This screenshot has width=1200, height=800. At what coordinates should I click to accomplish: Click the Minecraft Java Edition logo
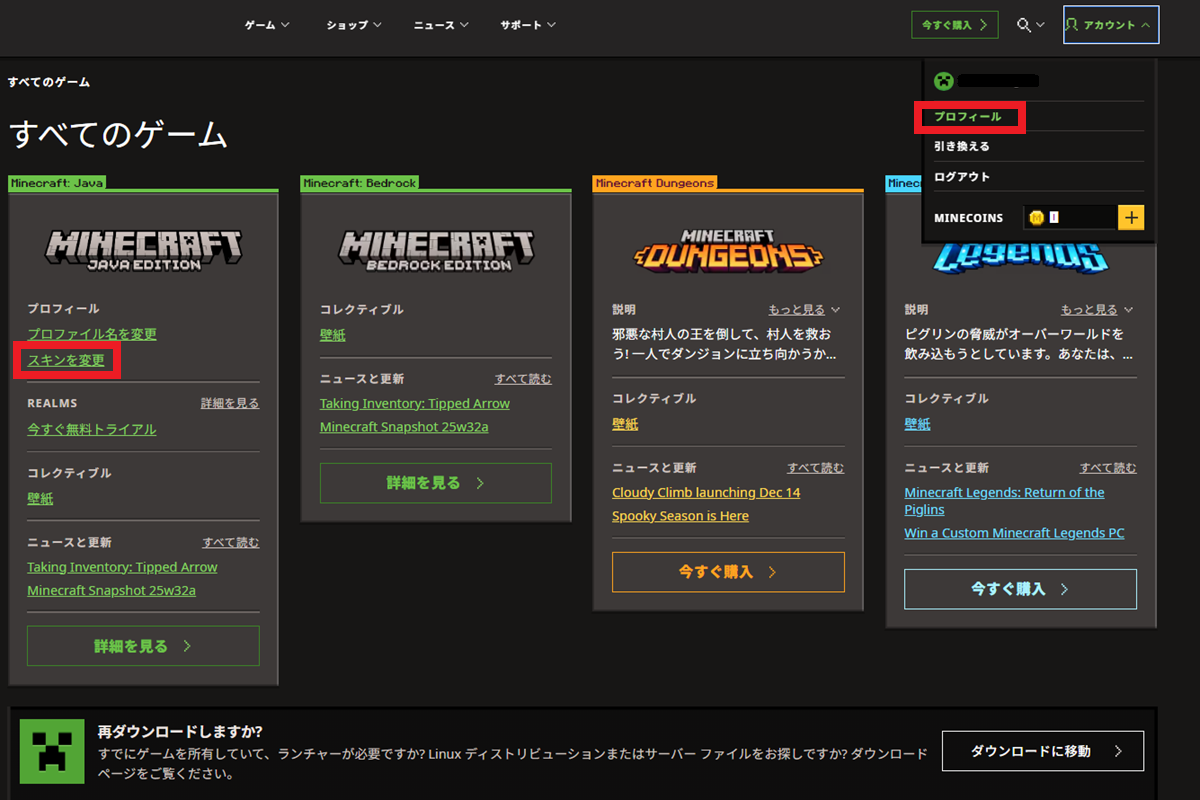click(143, 252)
